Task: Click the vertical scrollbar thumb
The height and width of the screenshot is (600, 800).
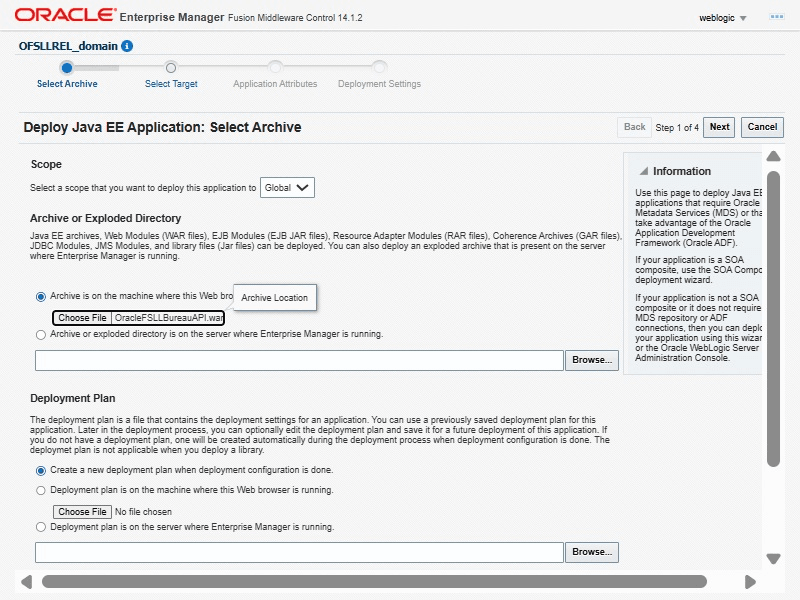Action: 773,319
